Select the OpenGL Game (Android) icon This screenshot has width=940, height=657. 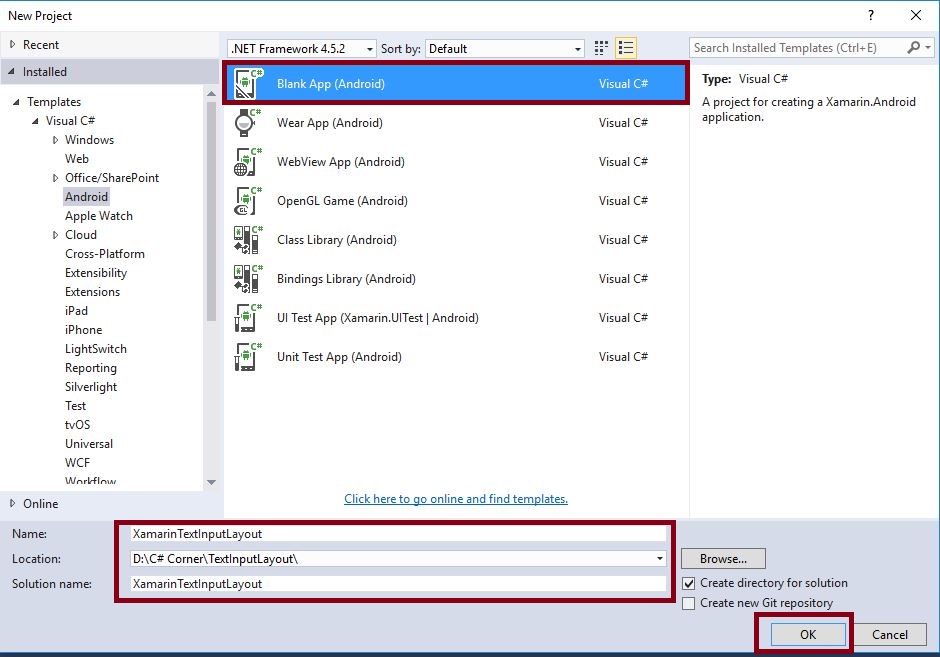pyautogui.click(x=248, y=201)
